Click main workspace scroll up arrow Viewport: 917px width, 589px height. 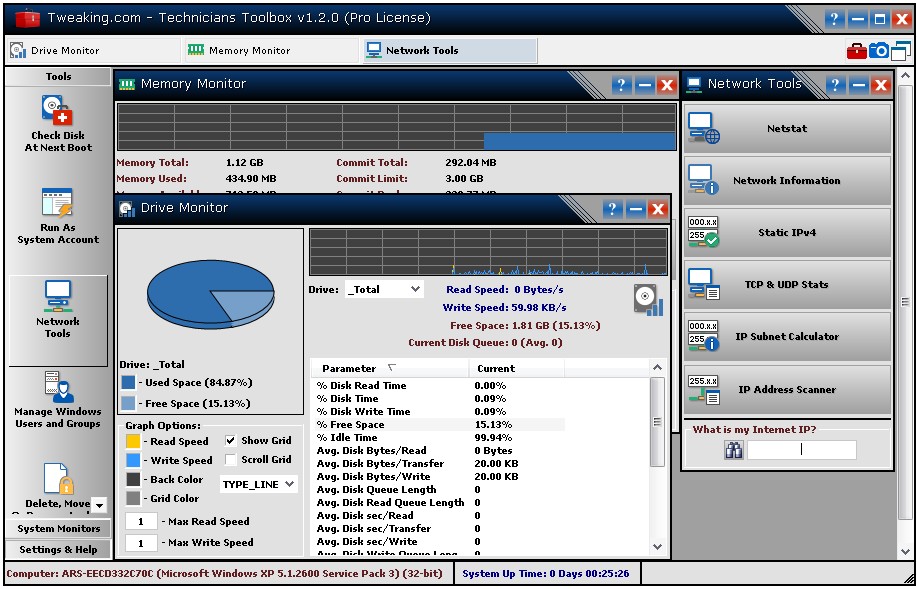pyautogui.click(x=905, y=76)
